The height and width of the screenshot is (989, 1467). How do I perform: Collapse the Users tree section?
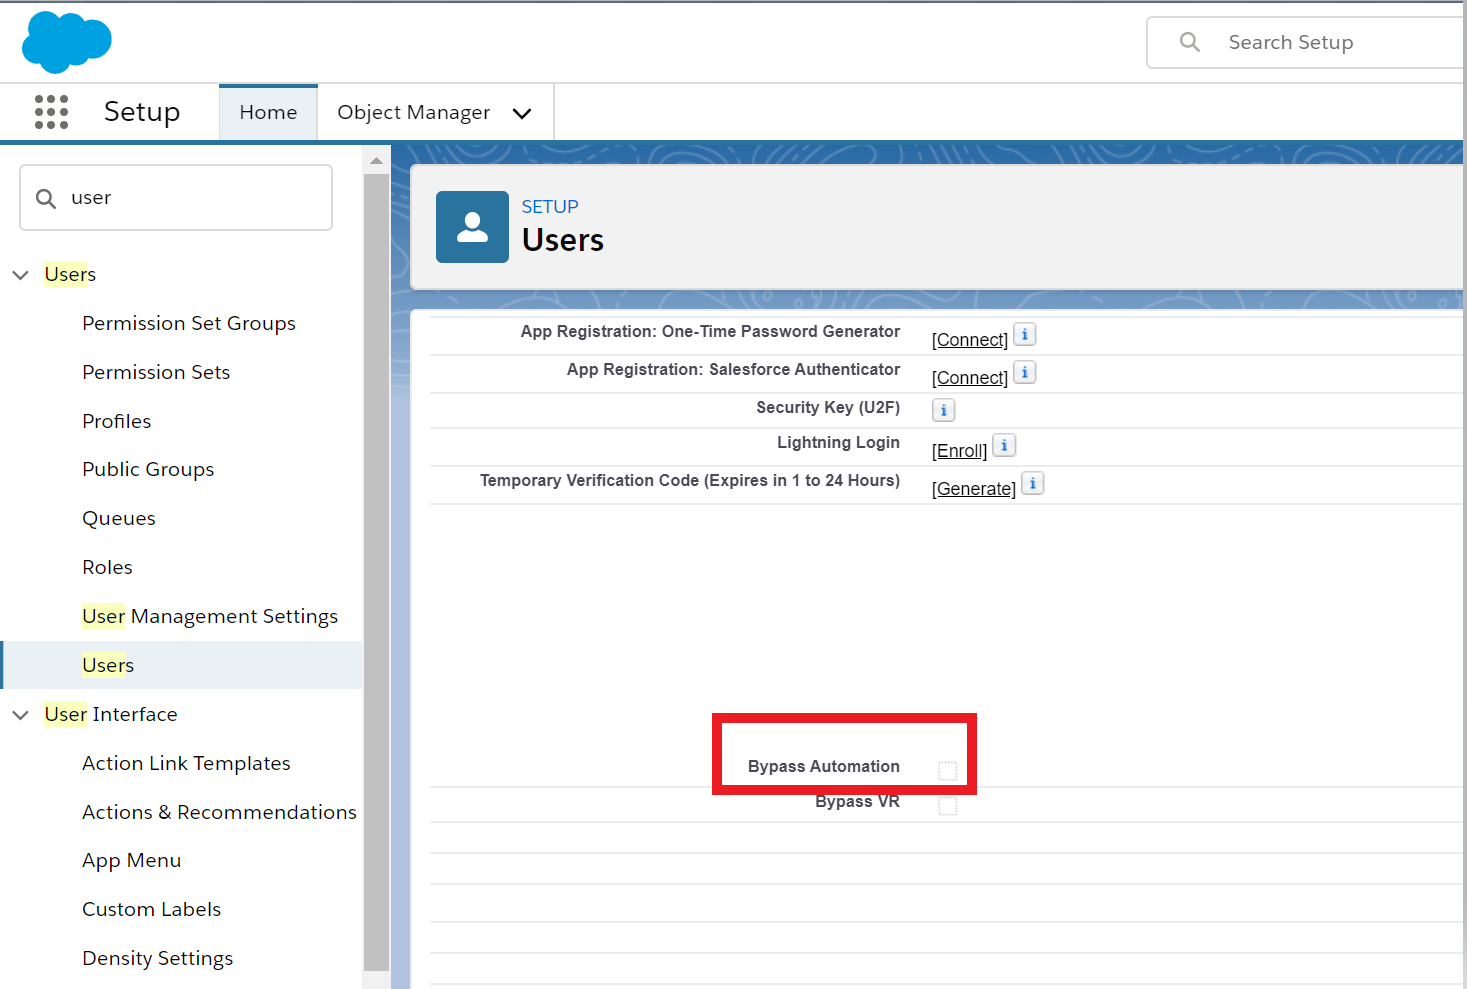[20, 274]
